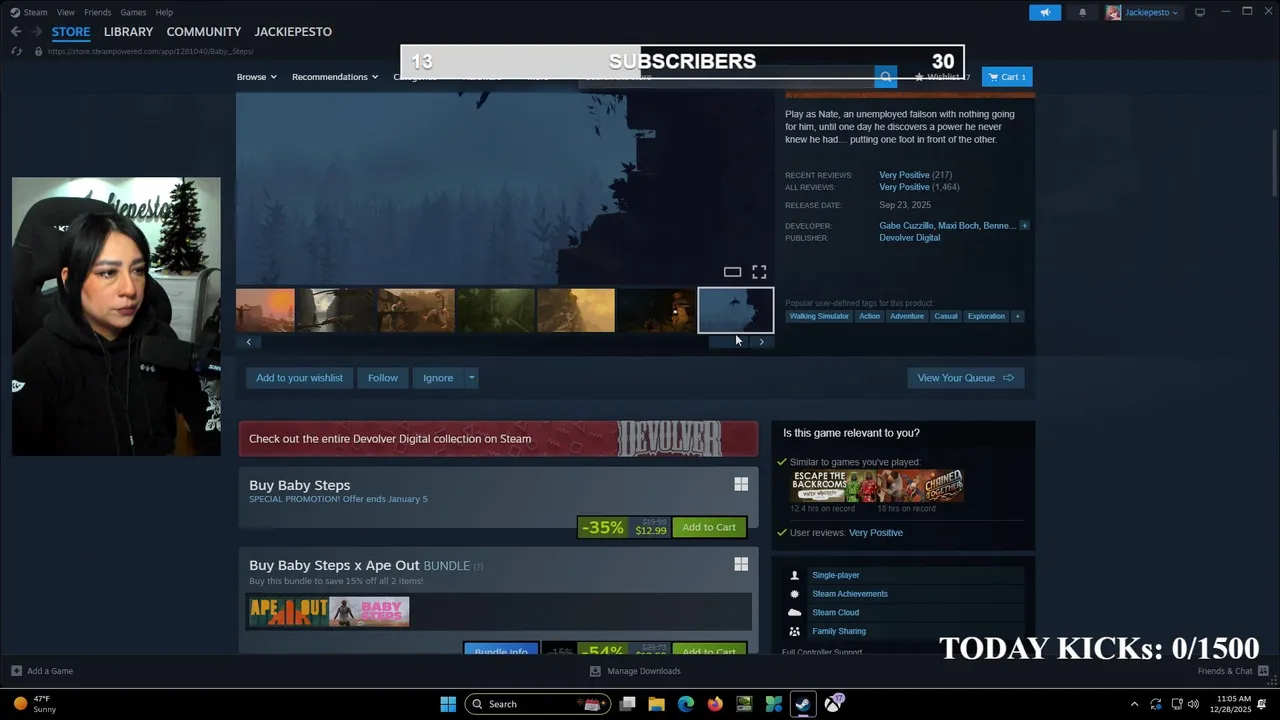Click the Steam Cloud feature link
This screenshot has width=1280, height=720.
point(835,613)
